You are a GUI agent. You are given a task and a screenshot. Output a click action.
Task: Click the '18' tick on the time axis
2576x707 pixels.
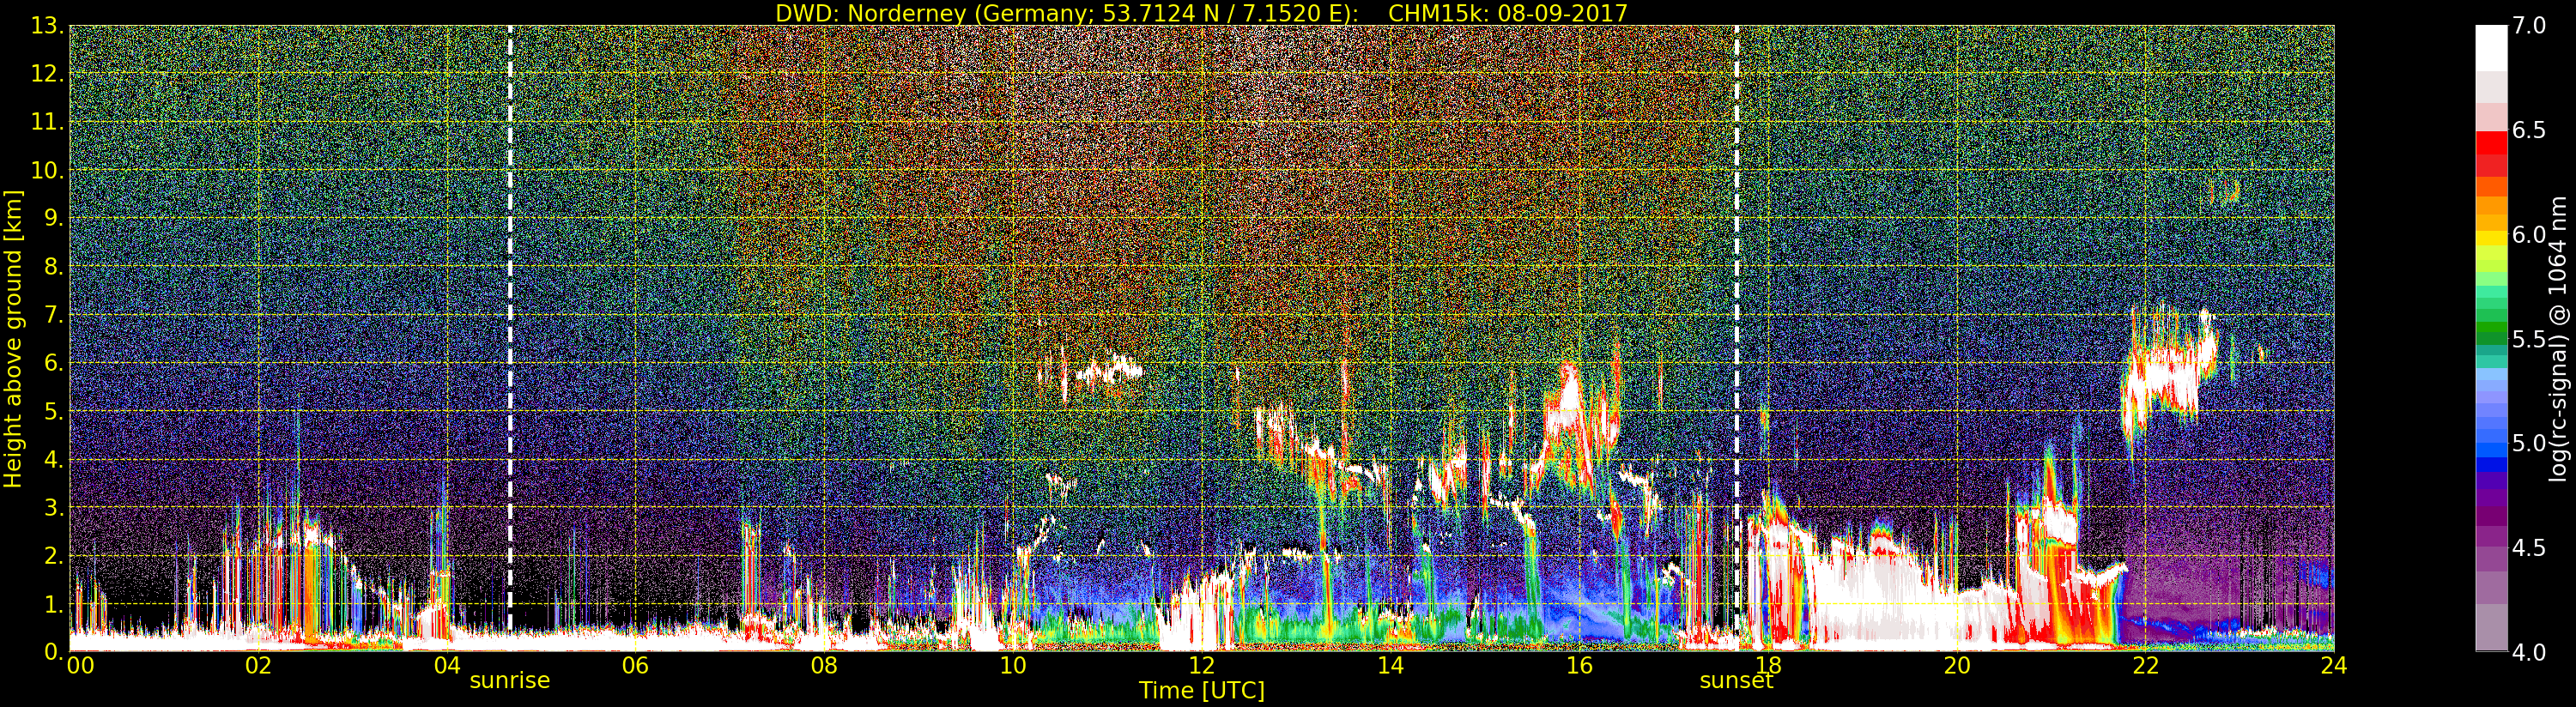point(1768,665)
